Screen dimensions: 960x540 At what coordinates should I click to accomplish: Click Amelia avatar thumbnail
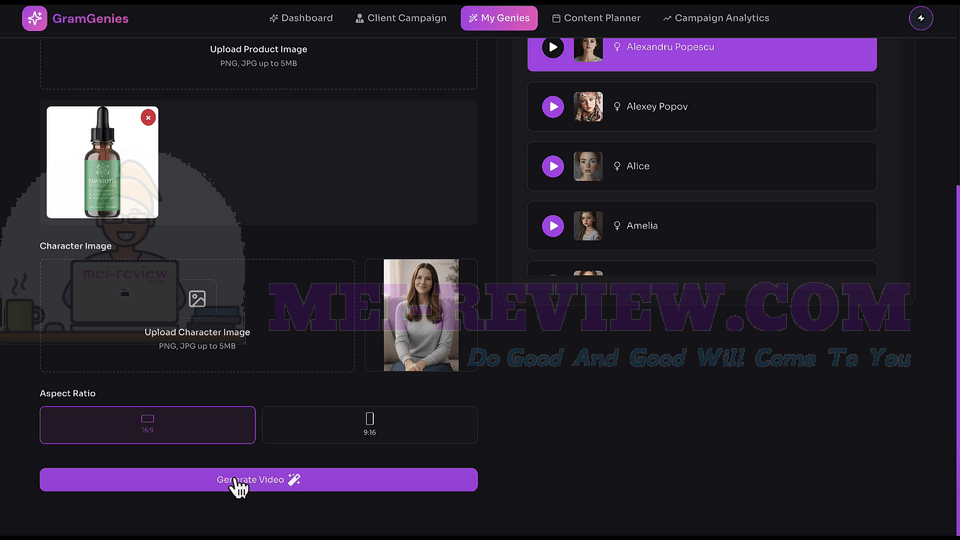click(x=588, y=226)
